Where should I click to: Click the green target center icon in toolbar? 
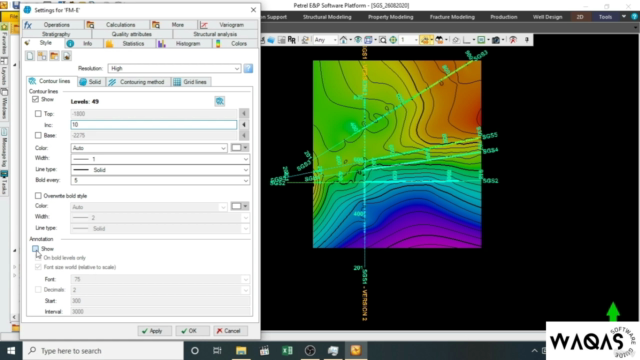pos(393,40)
